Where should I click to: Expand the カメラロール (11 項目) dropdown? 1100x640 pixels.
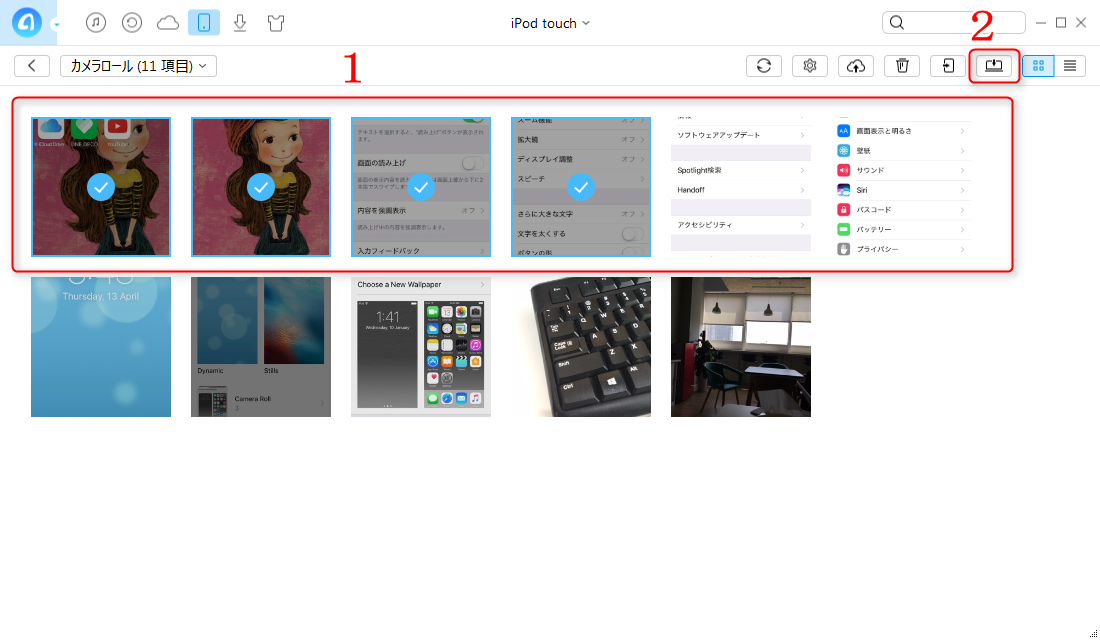click(138, 65)
